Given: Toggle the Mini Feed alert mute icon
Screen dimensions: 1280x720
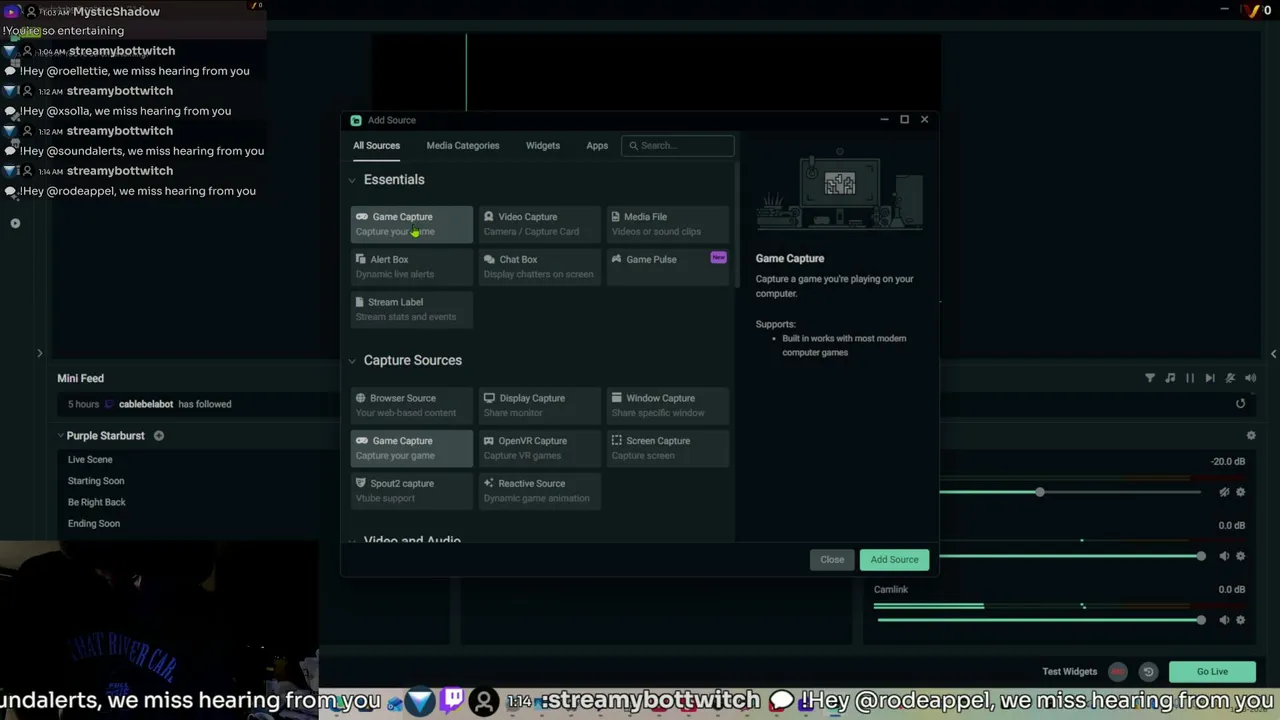Looking at the screenshot, I should (1230, 378).
